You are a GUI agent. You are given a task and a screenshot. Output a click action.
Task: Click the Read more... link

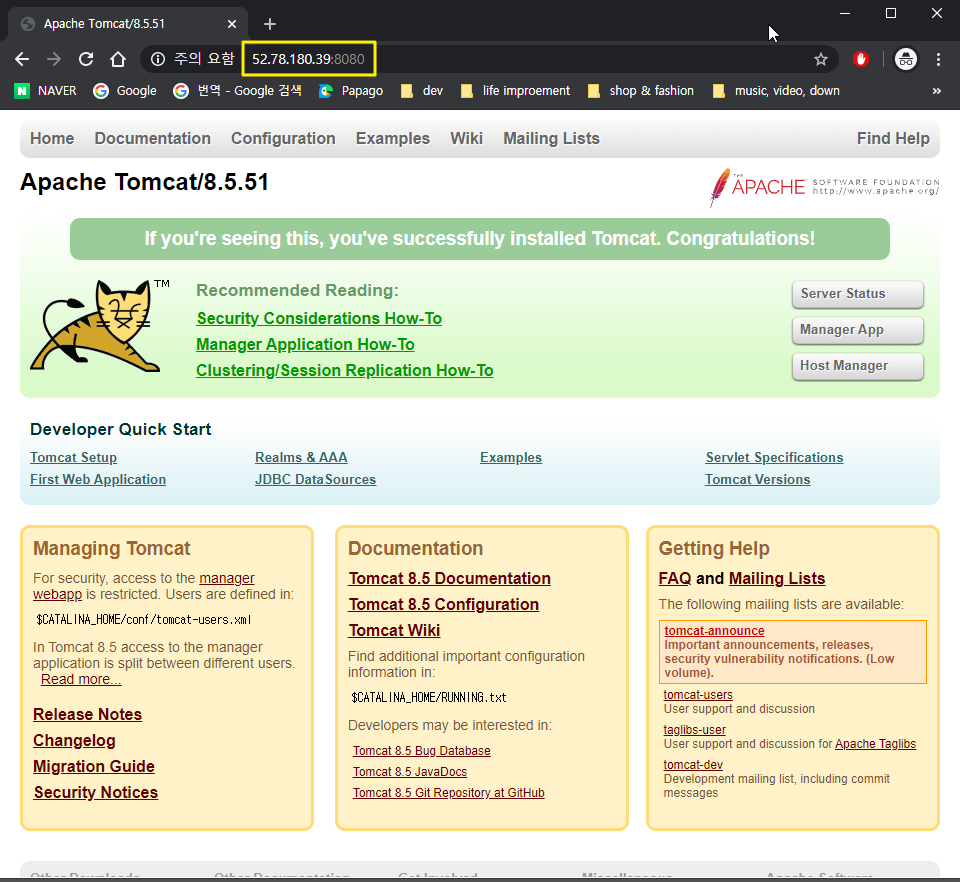[x=81, y=679]
